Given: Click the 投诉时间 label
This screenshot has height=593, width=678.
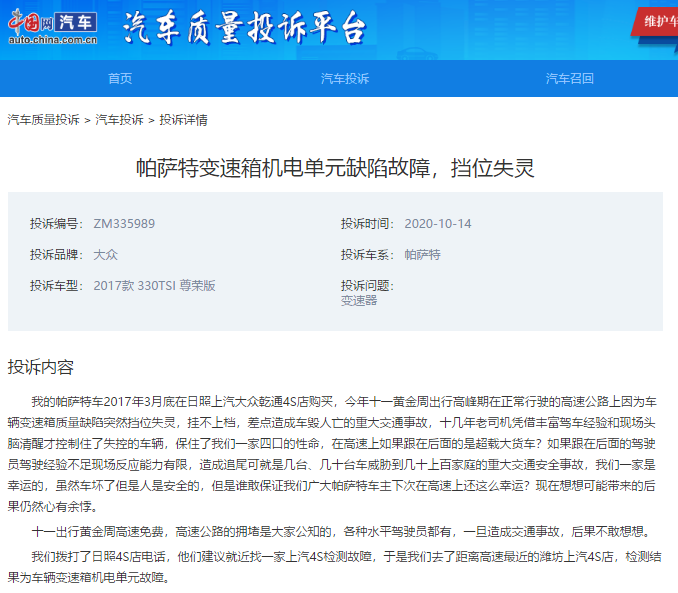Looking at the screenshot, I should pyautogui.click(x=367, y=224).
